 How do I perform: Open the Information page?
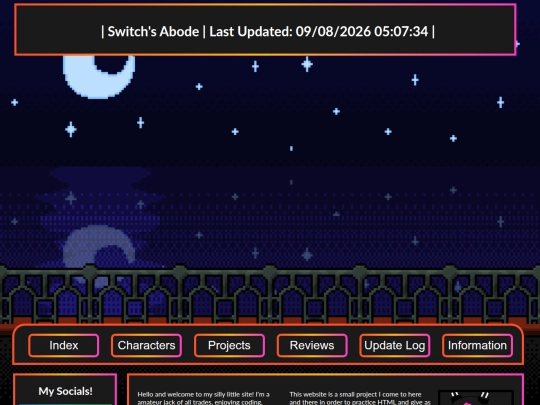477,345
